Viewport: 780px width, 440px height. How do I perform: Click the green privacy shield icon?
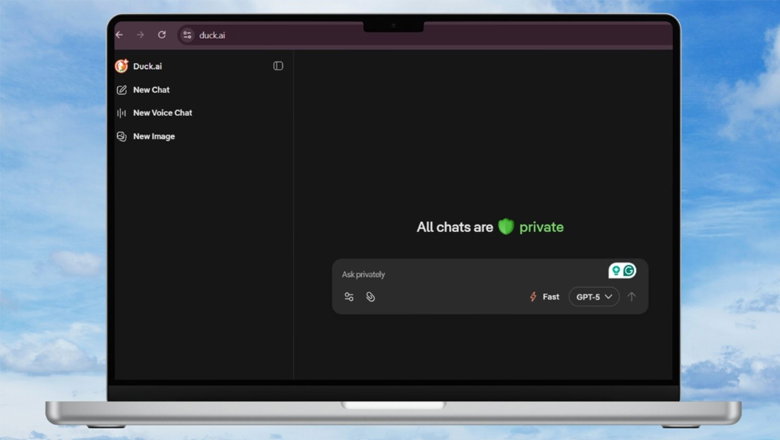506,227
